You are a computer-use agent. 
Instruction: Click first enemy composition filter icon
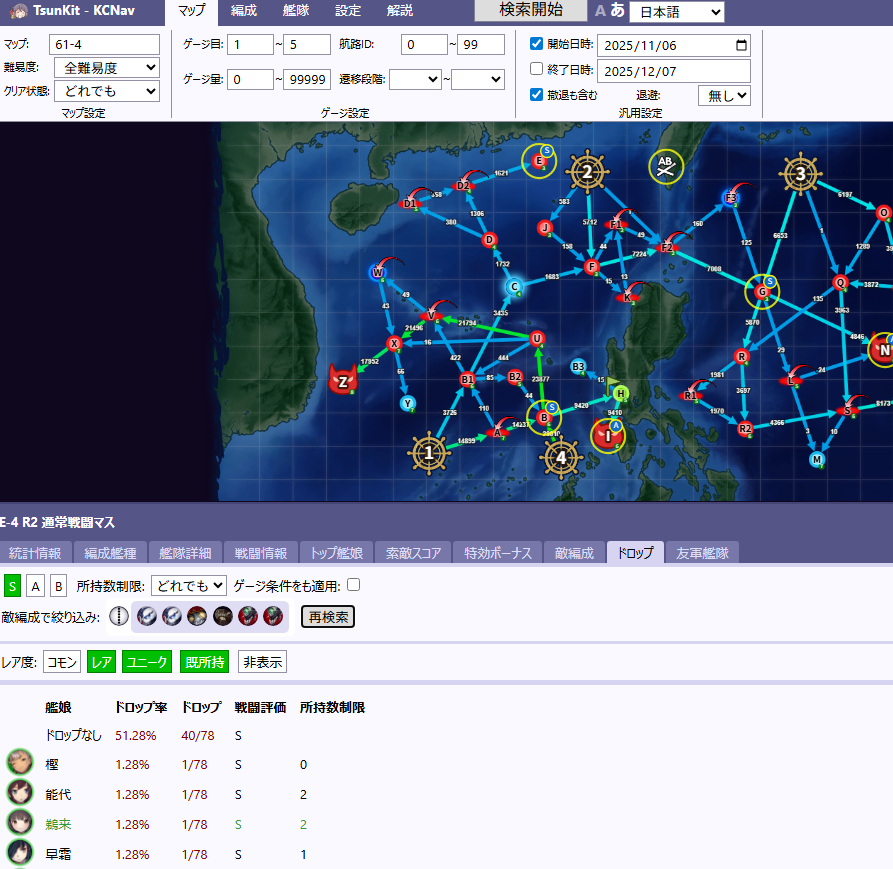(x=147, y=616)
